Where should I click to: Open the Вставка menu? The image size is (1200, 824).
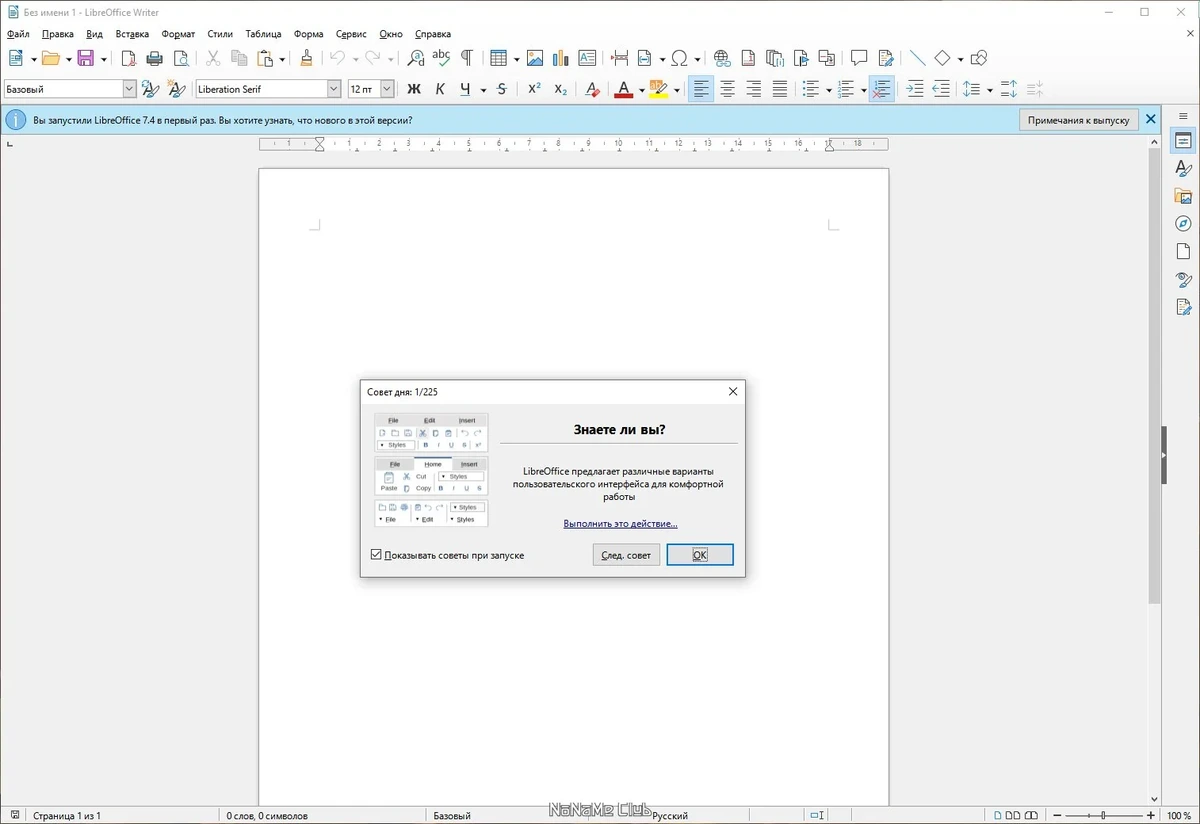click(132, 33)
